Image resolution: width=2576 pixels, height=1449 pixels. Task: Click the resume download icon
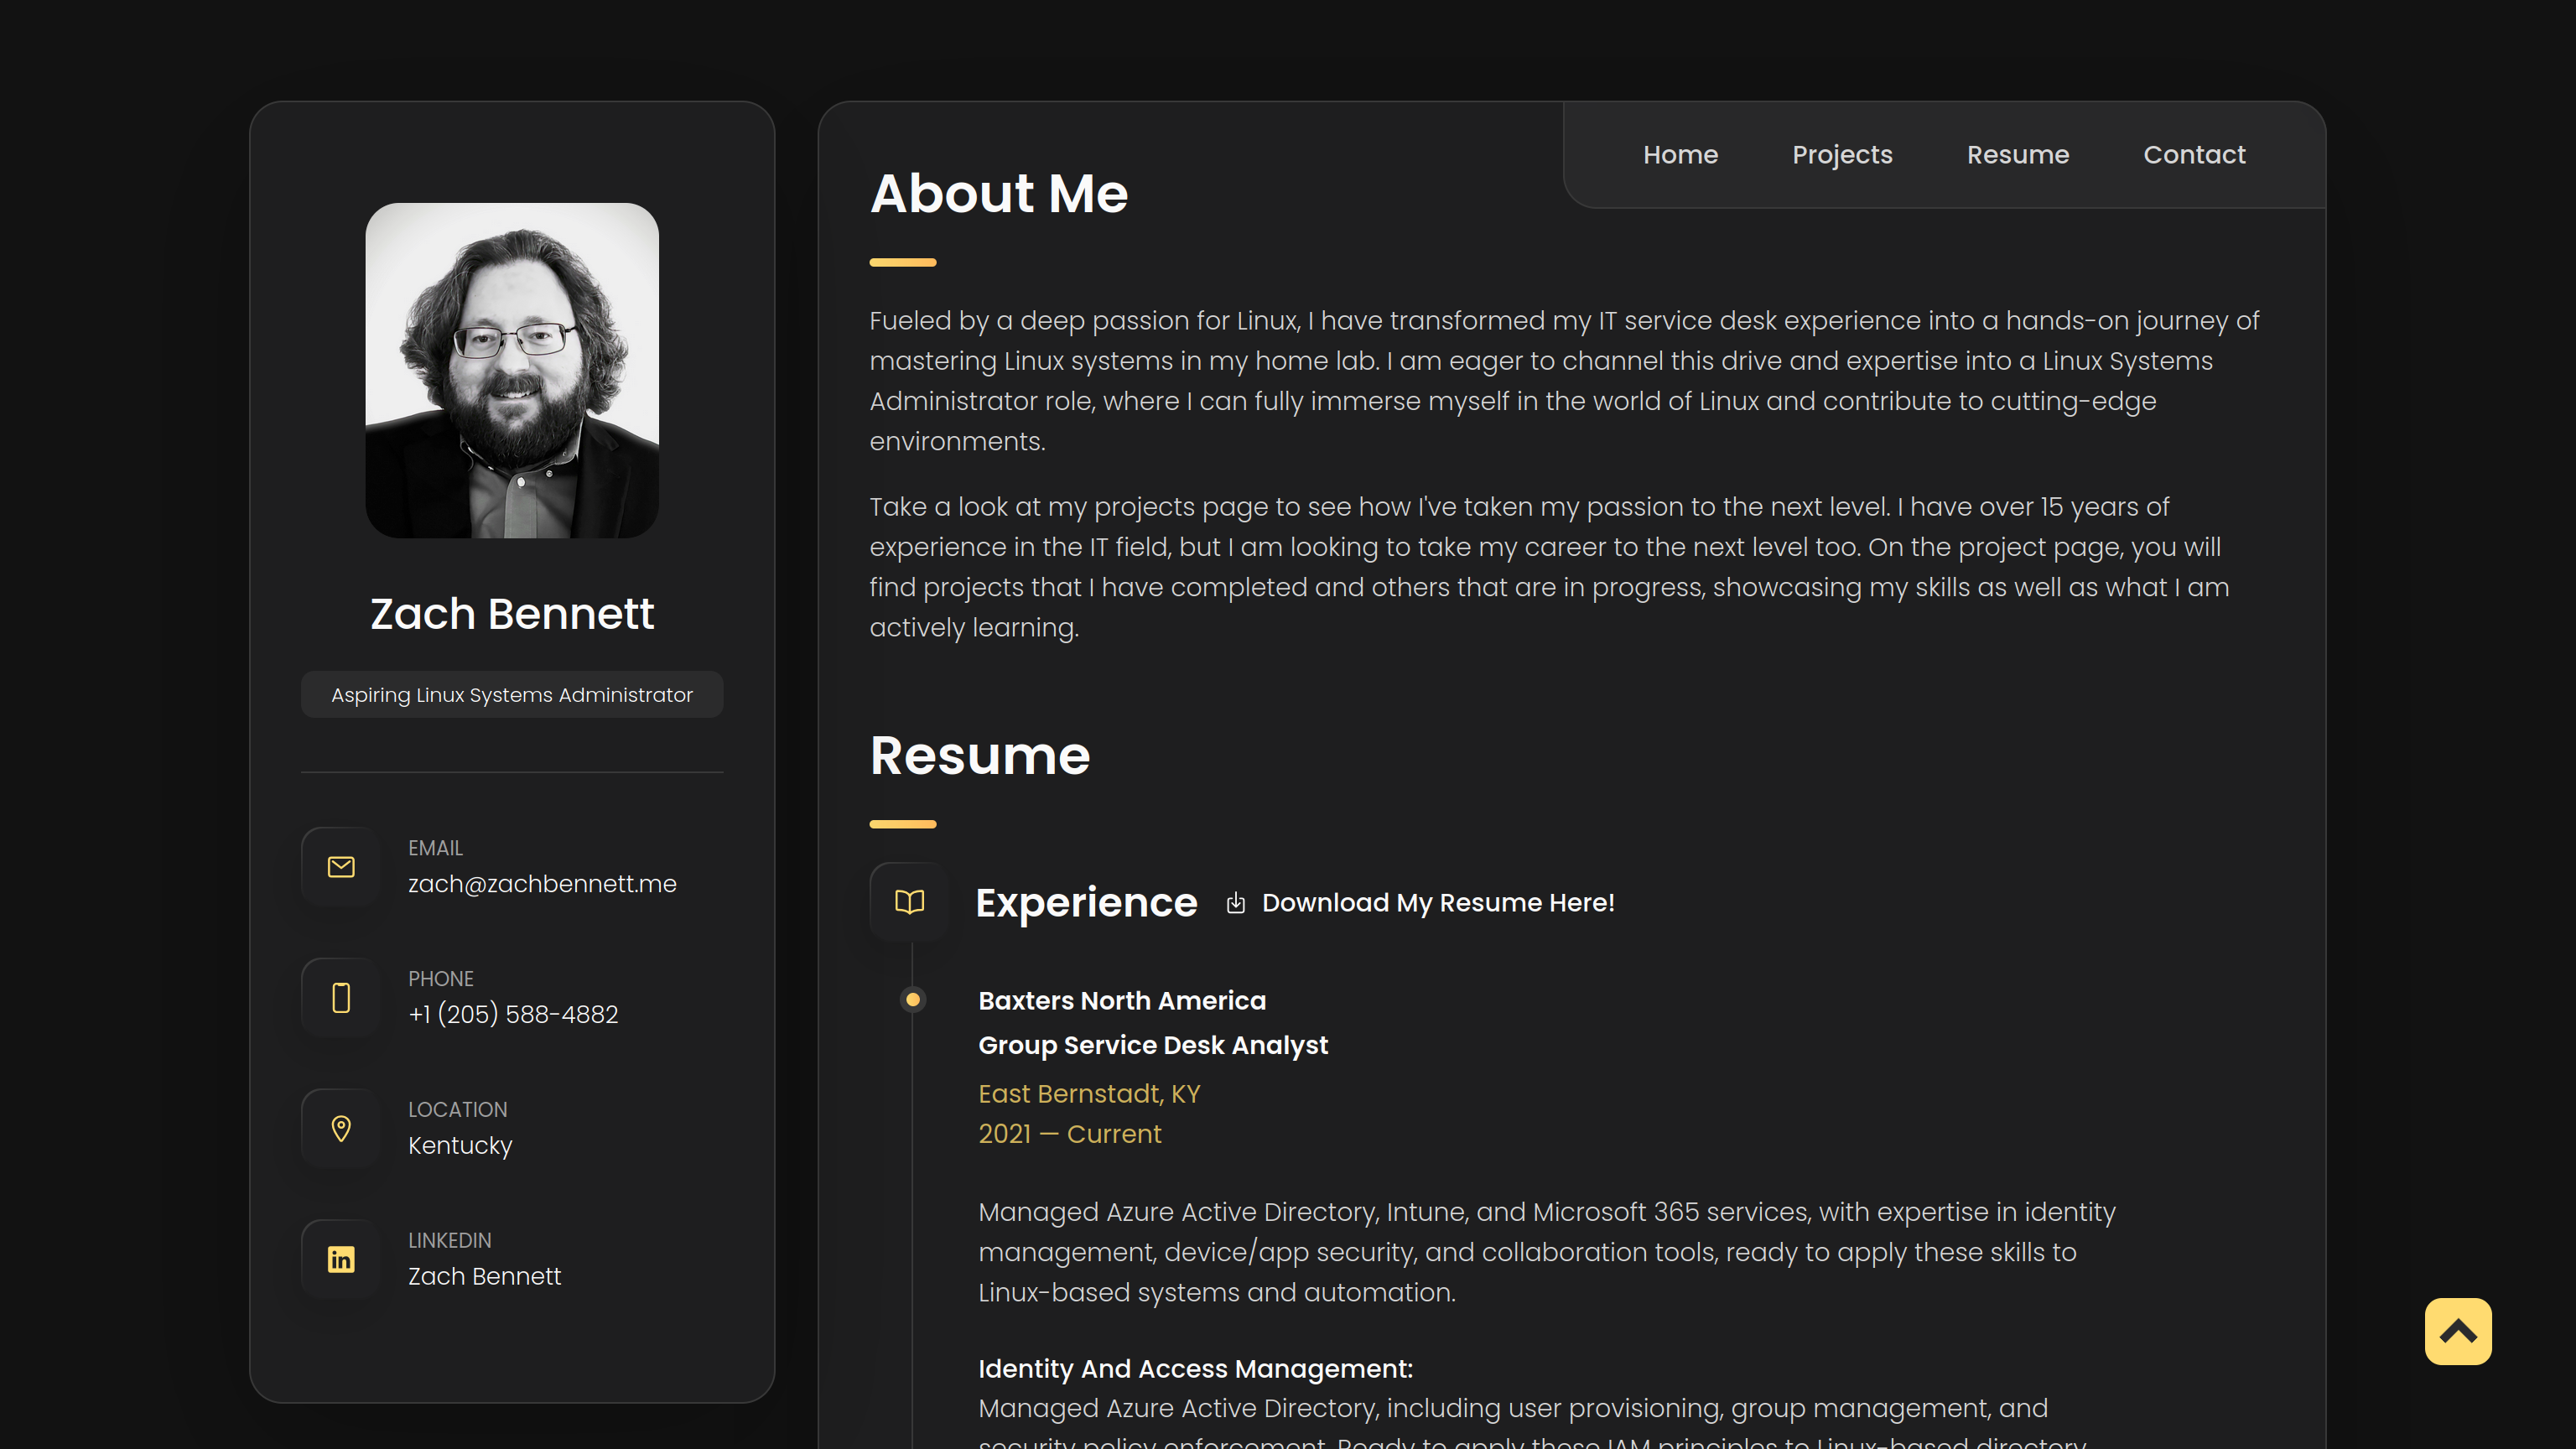(x=1236, y=903)
